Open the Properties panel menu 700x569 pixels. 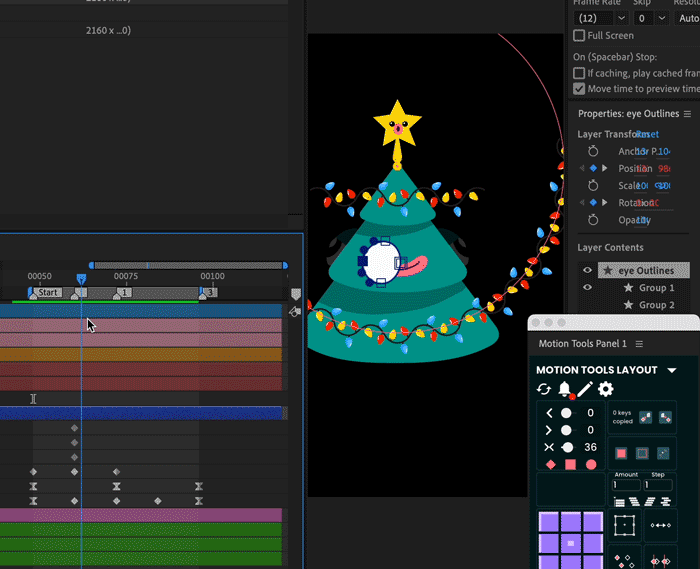(x=687, y=114)
